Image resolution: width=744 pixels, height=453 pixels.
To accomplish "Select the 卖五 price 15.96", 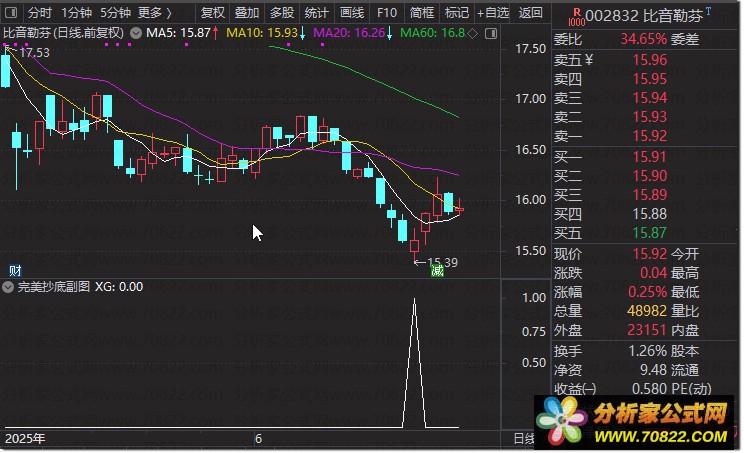I will (650, 60).
